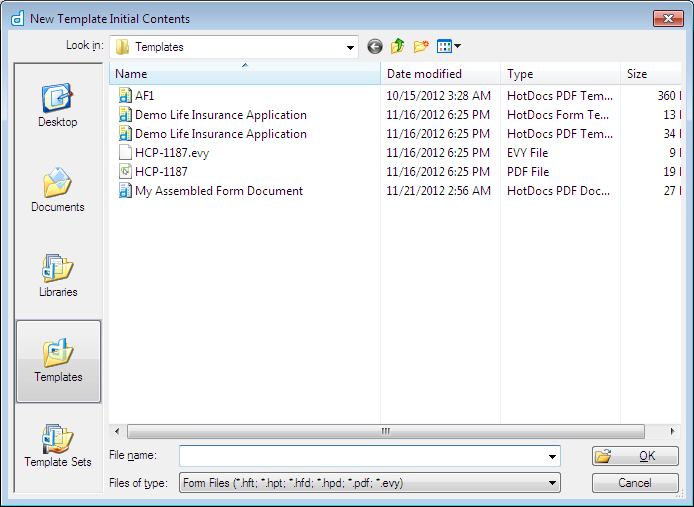Expand the File name history dropdown
Image resolution: width=694 pixels, height=507 pixels.
(552, 456)
